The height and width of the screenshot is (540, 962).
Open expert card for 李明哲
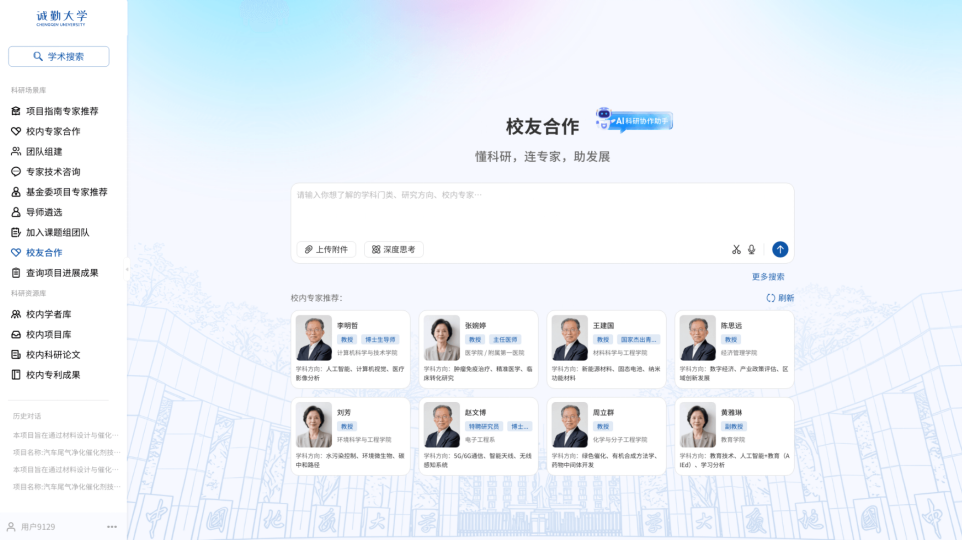[350, 349]
